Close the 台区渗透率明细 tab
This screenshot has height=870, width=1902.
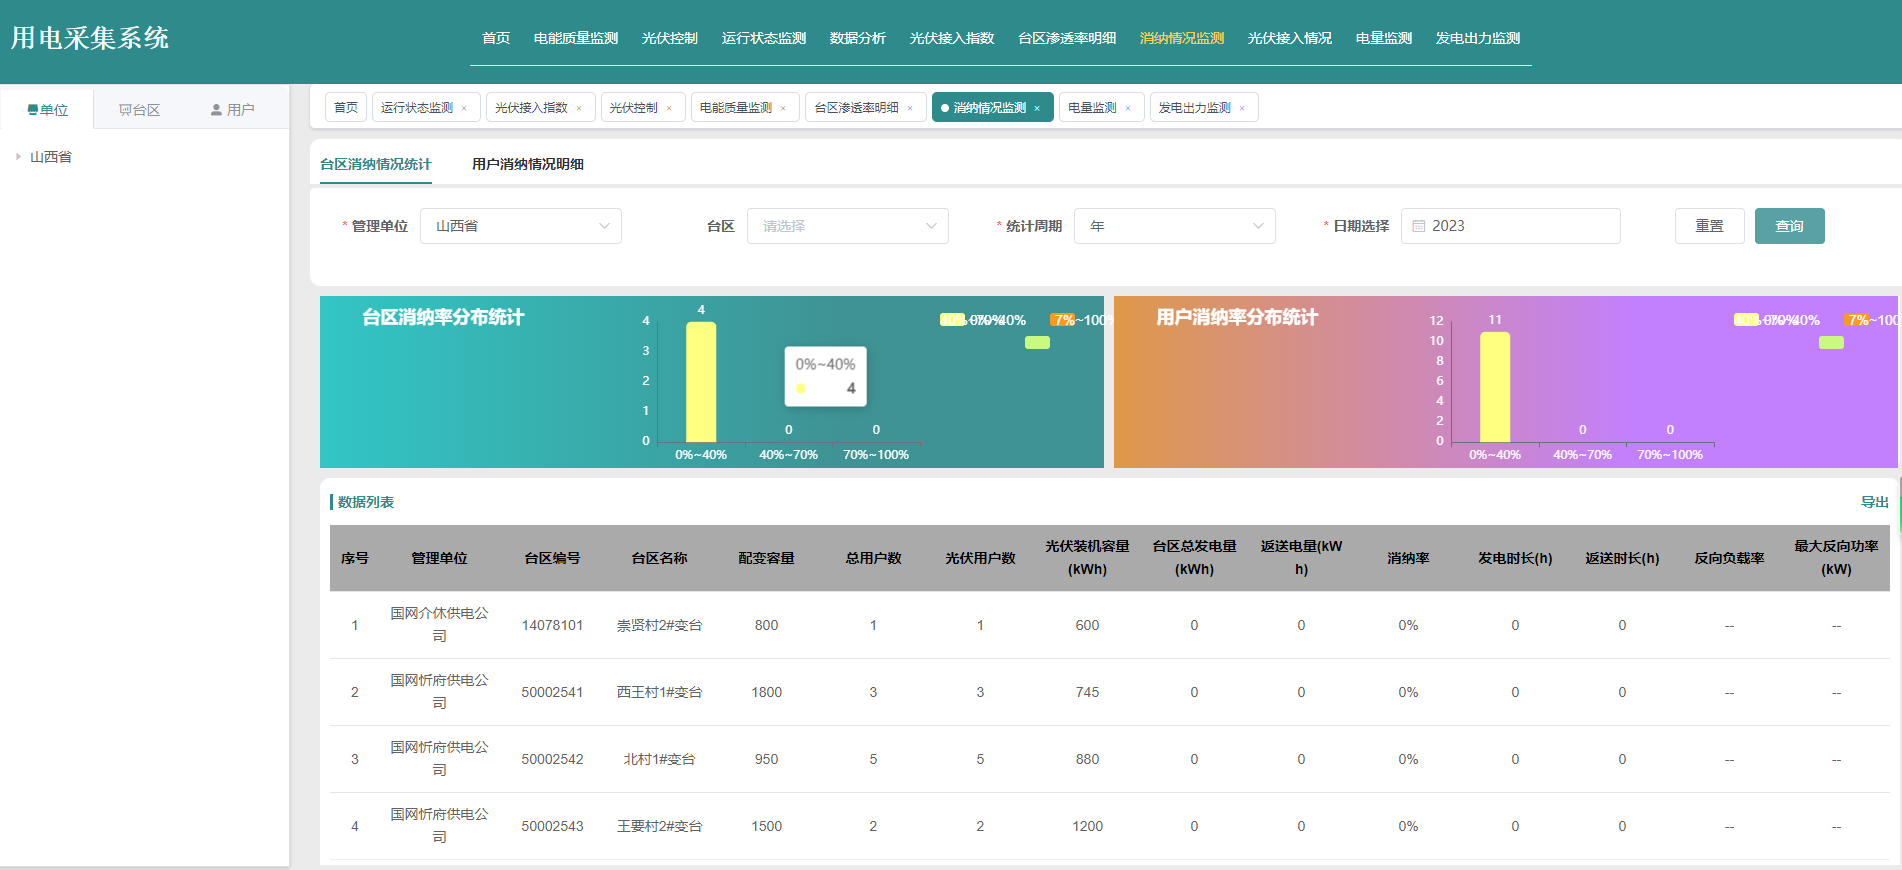pyautogui.click(x=910, y=108)
